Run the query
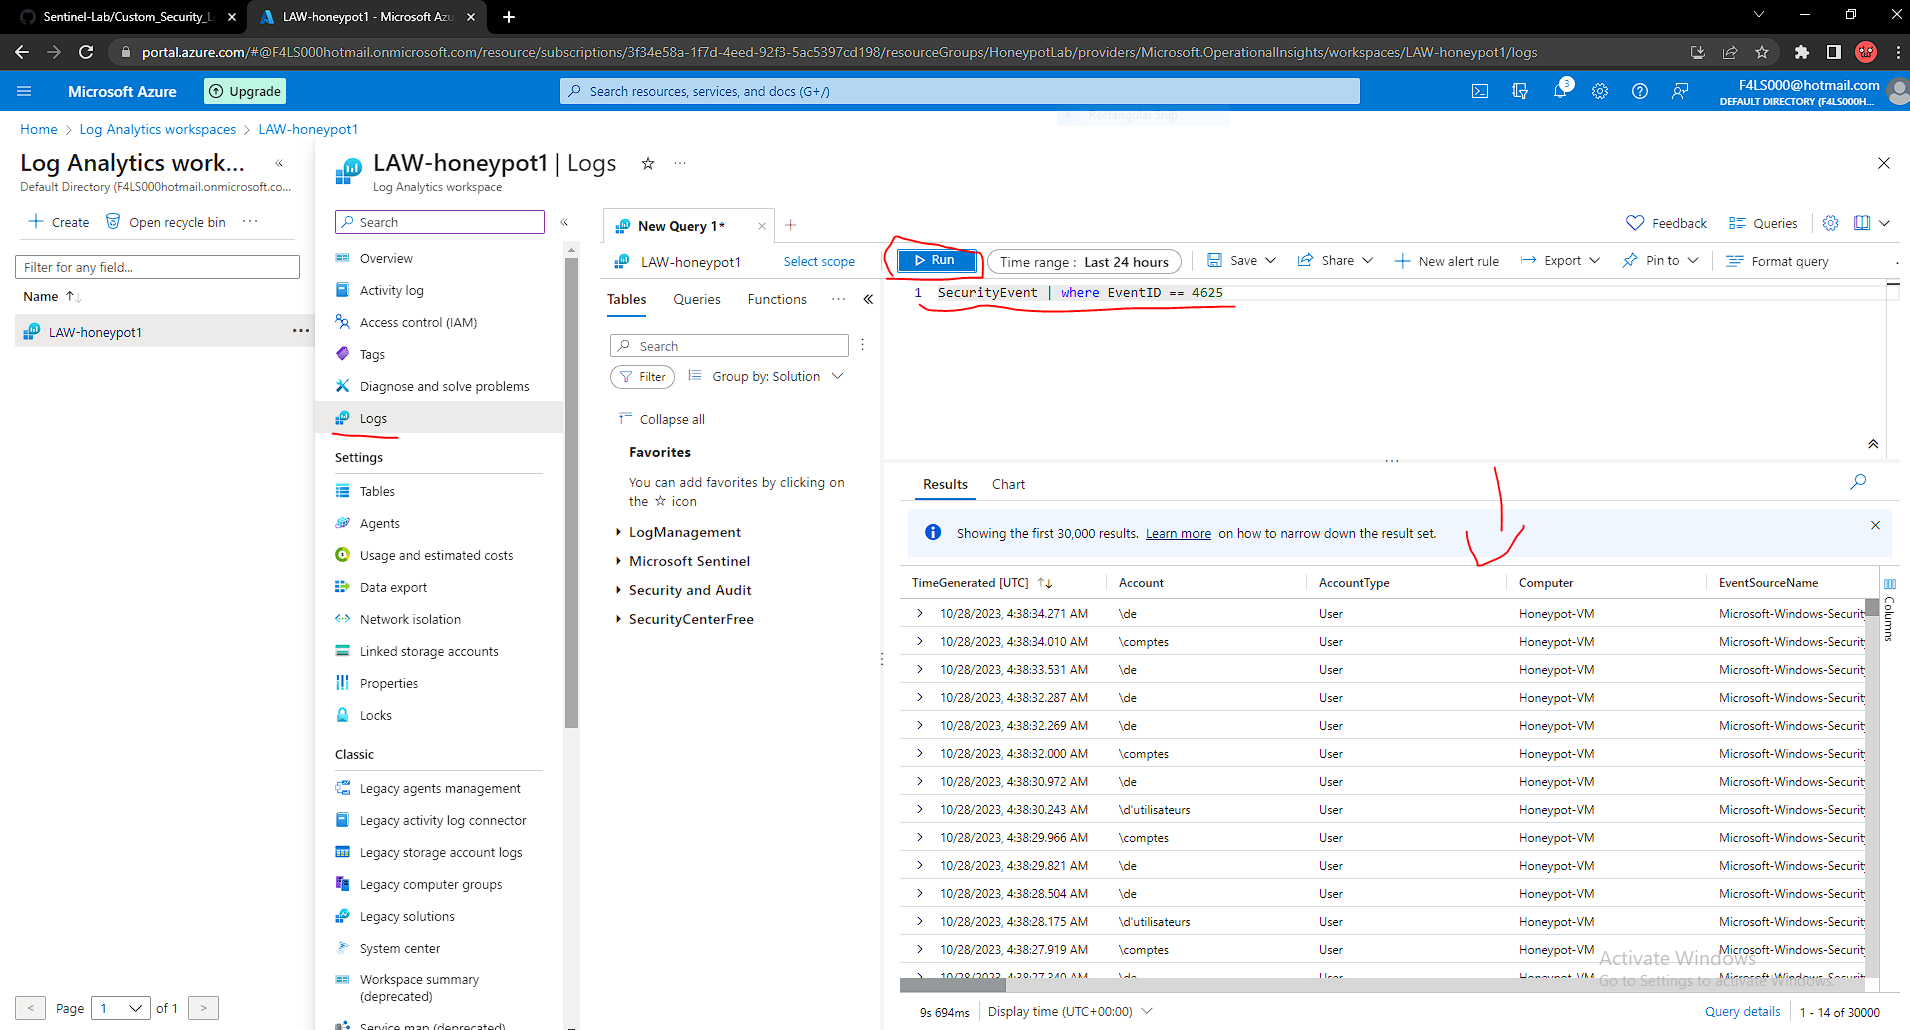1910x1030 pixels. (x=936, y=260)
